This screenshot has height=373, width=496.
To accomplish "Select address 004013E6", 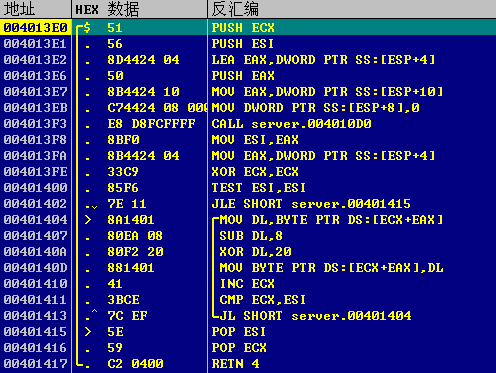I will click(35, 76).
